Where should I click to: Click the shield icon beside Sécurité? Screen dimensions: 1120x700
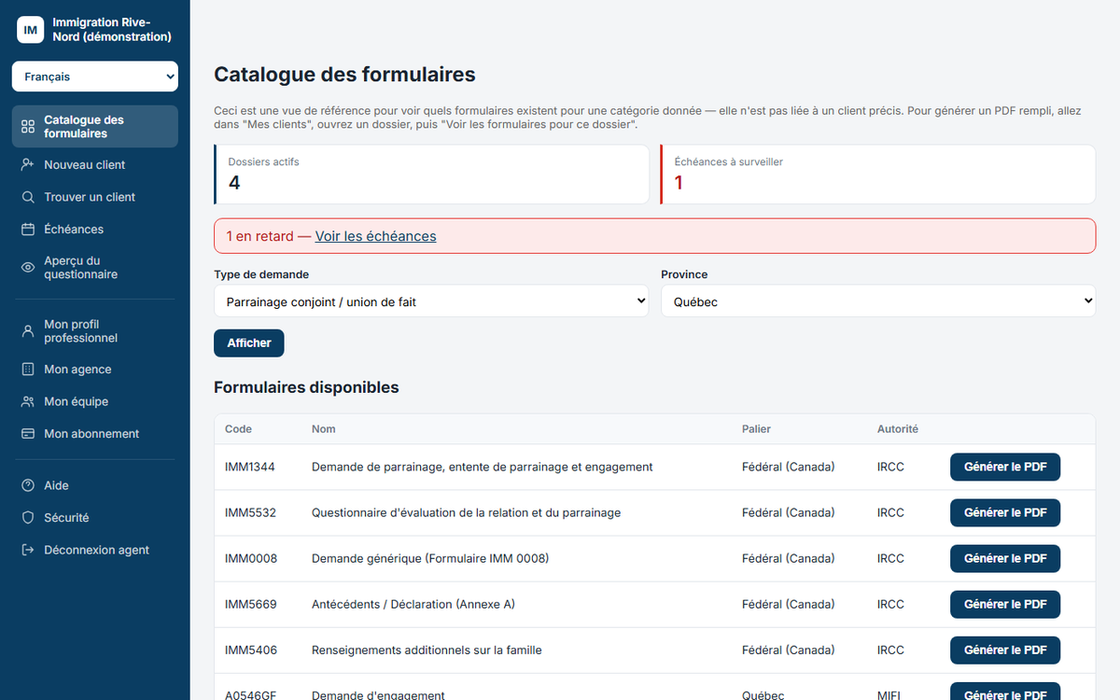pos(28,518)
